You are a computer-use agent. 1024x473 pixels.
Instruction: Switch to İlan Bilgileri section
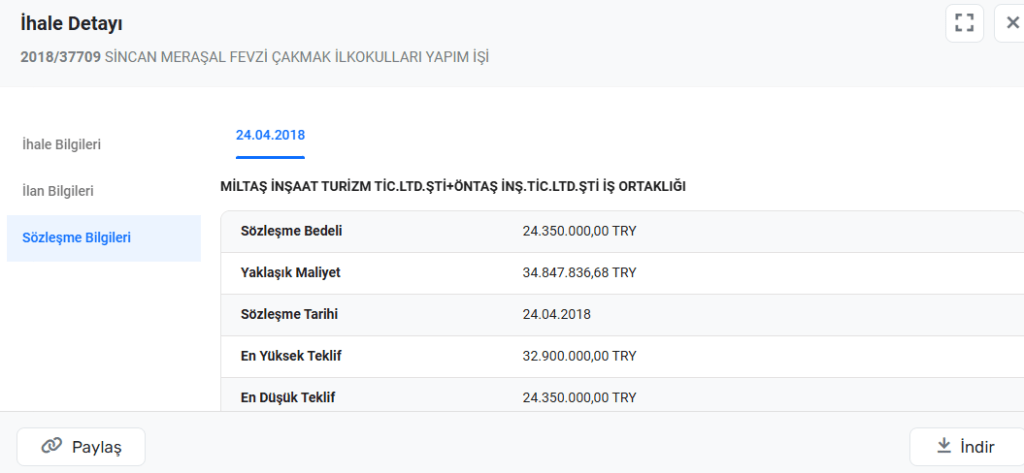tap(58, 190)
